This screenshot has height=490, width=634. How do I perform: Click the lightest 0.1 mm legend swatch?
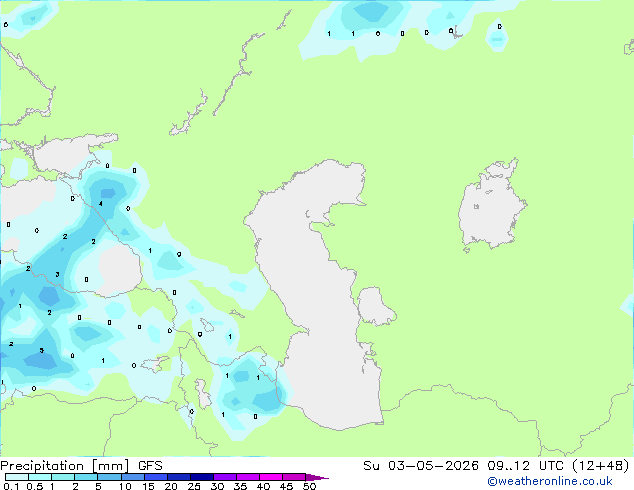click(17, 477)
